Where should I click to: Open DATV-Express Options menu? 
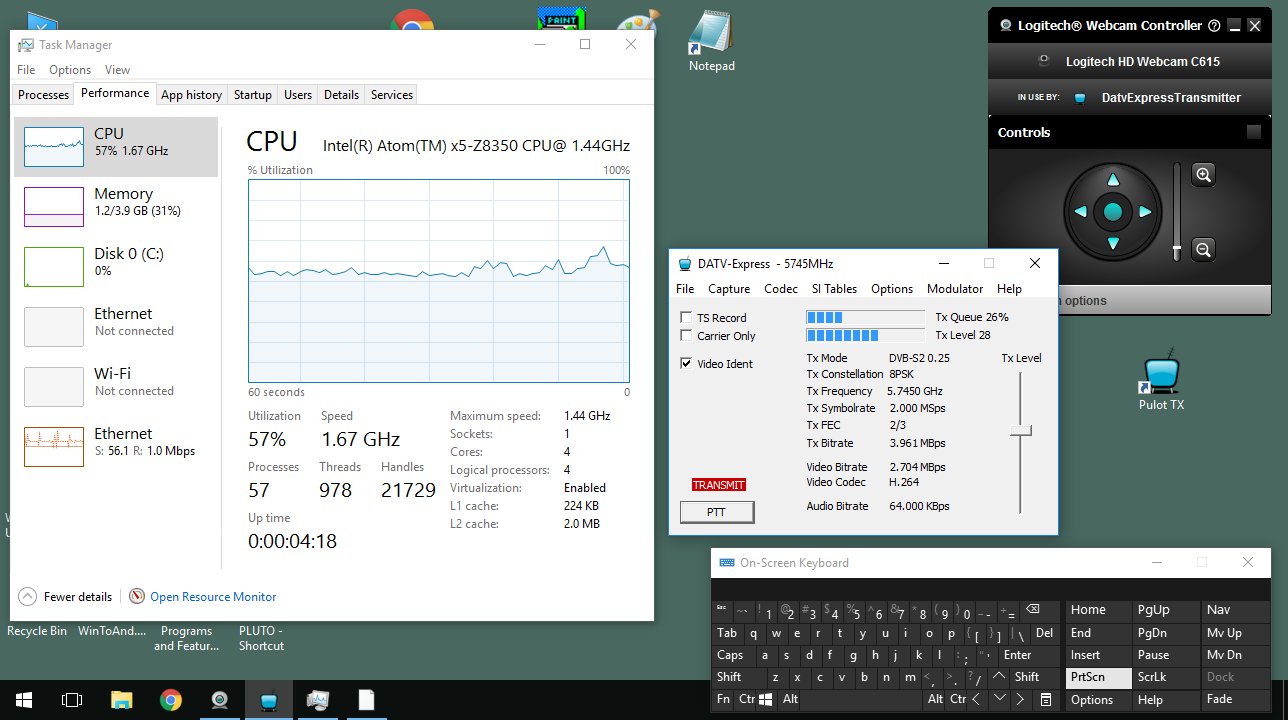pos(892,289)
